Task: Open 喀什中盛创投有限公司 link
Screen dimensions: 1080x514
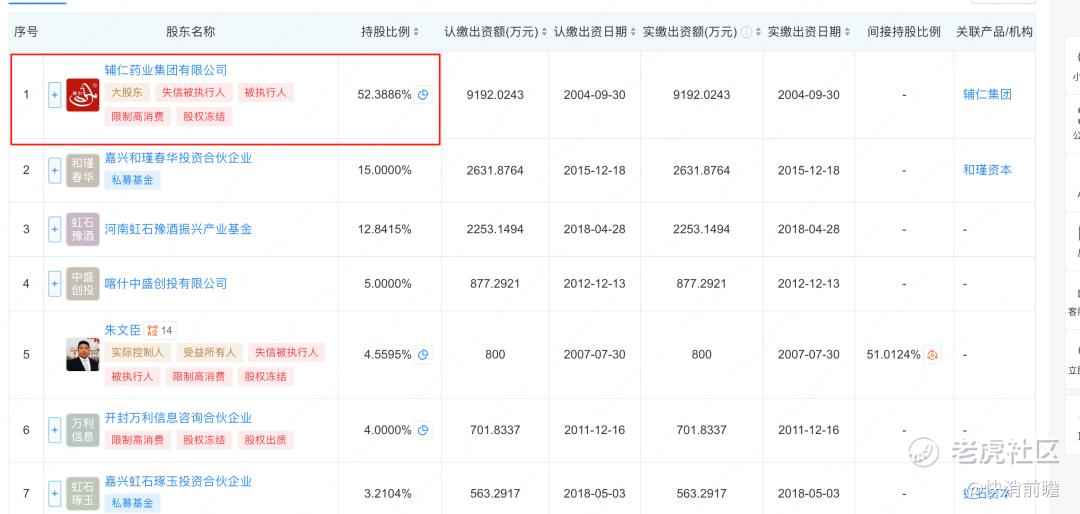Action: pos(166,283)
